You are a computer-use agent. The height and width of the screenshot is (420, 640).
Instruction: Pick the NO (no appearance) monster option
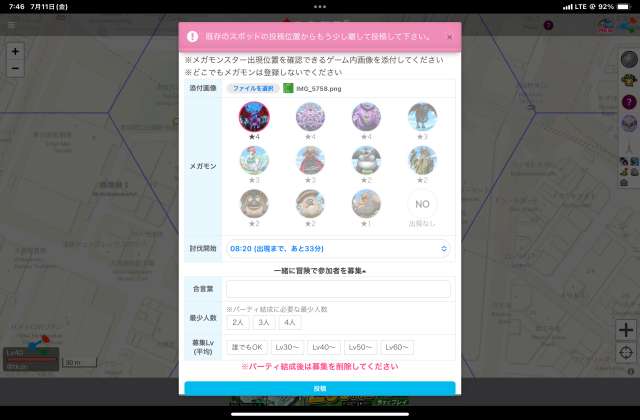pyautogui.click(x=422, y=204)
